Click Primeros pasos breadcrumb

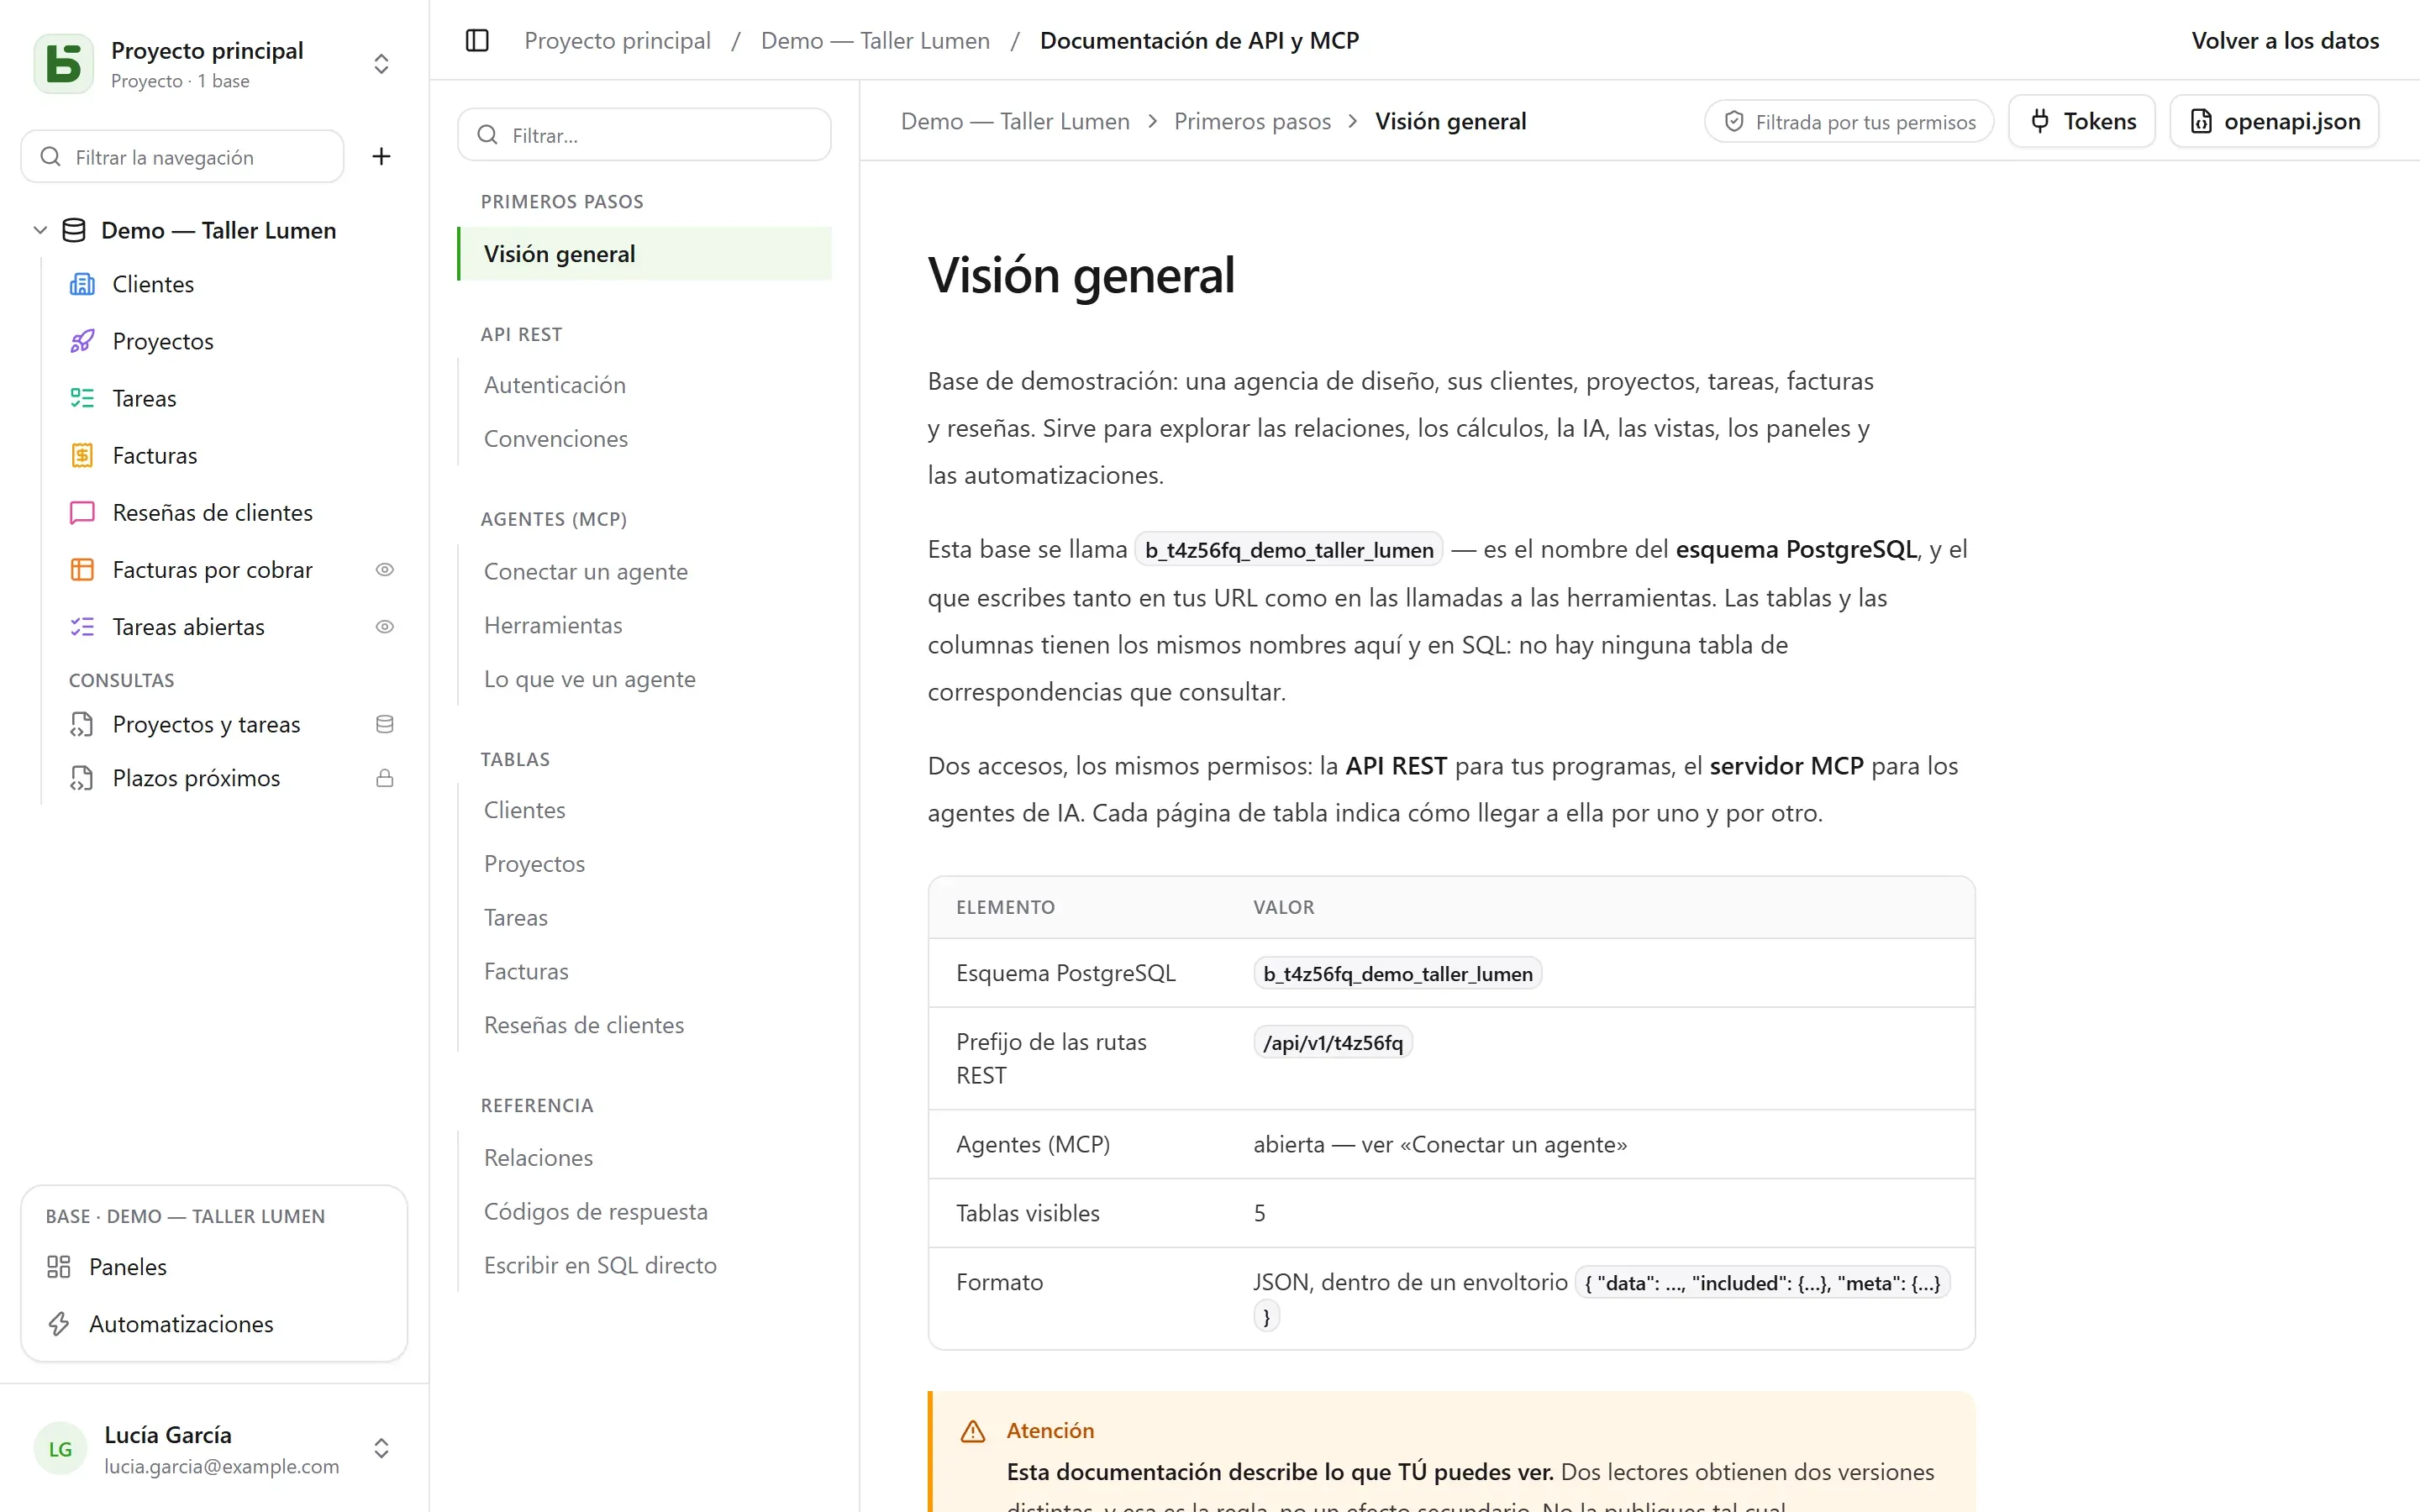[1252, 121]
